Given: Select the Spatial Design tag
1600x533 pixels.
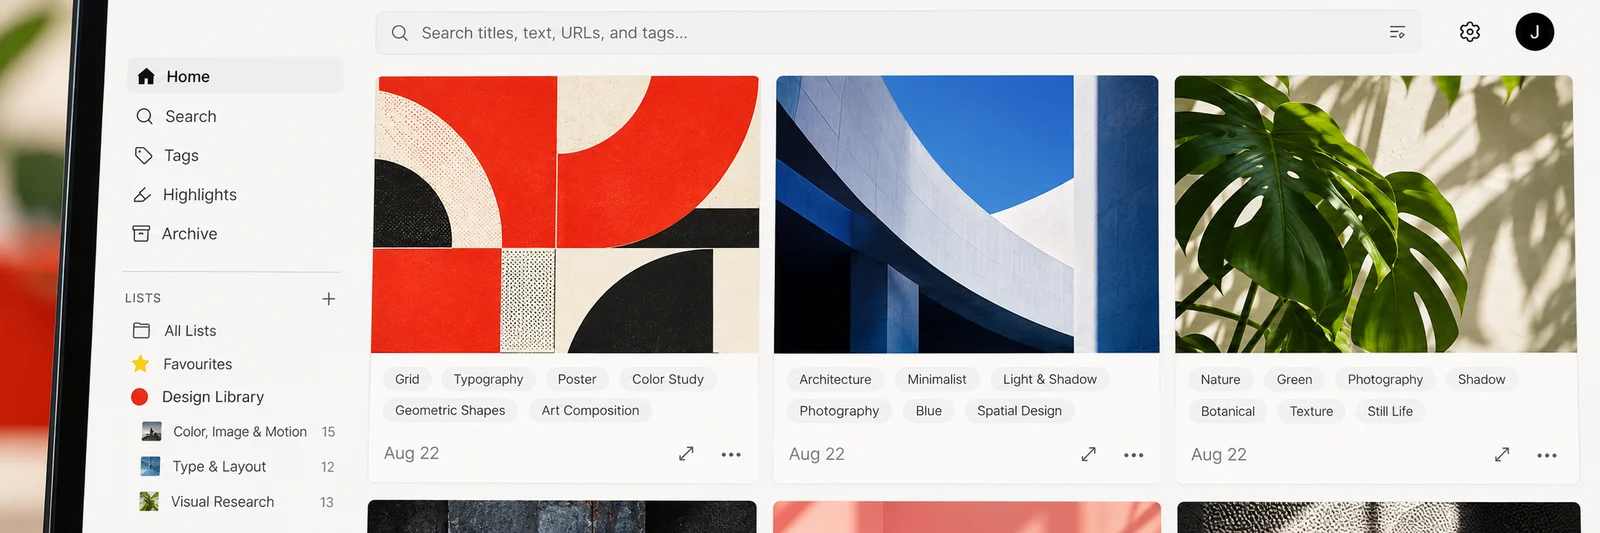Looking at the screenshot, I should (1019, 411).
